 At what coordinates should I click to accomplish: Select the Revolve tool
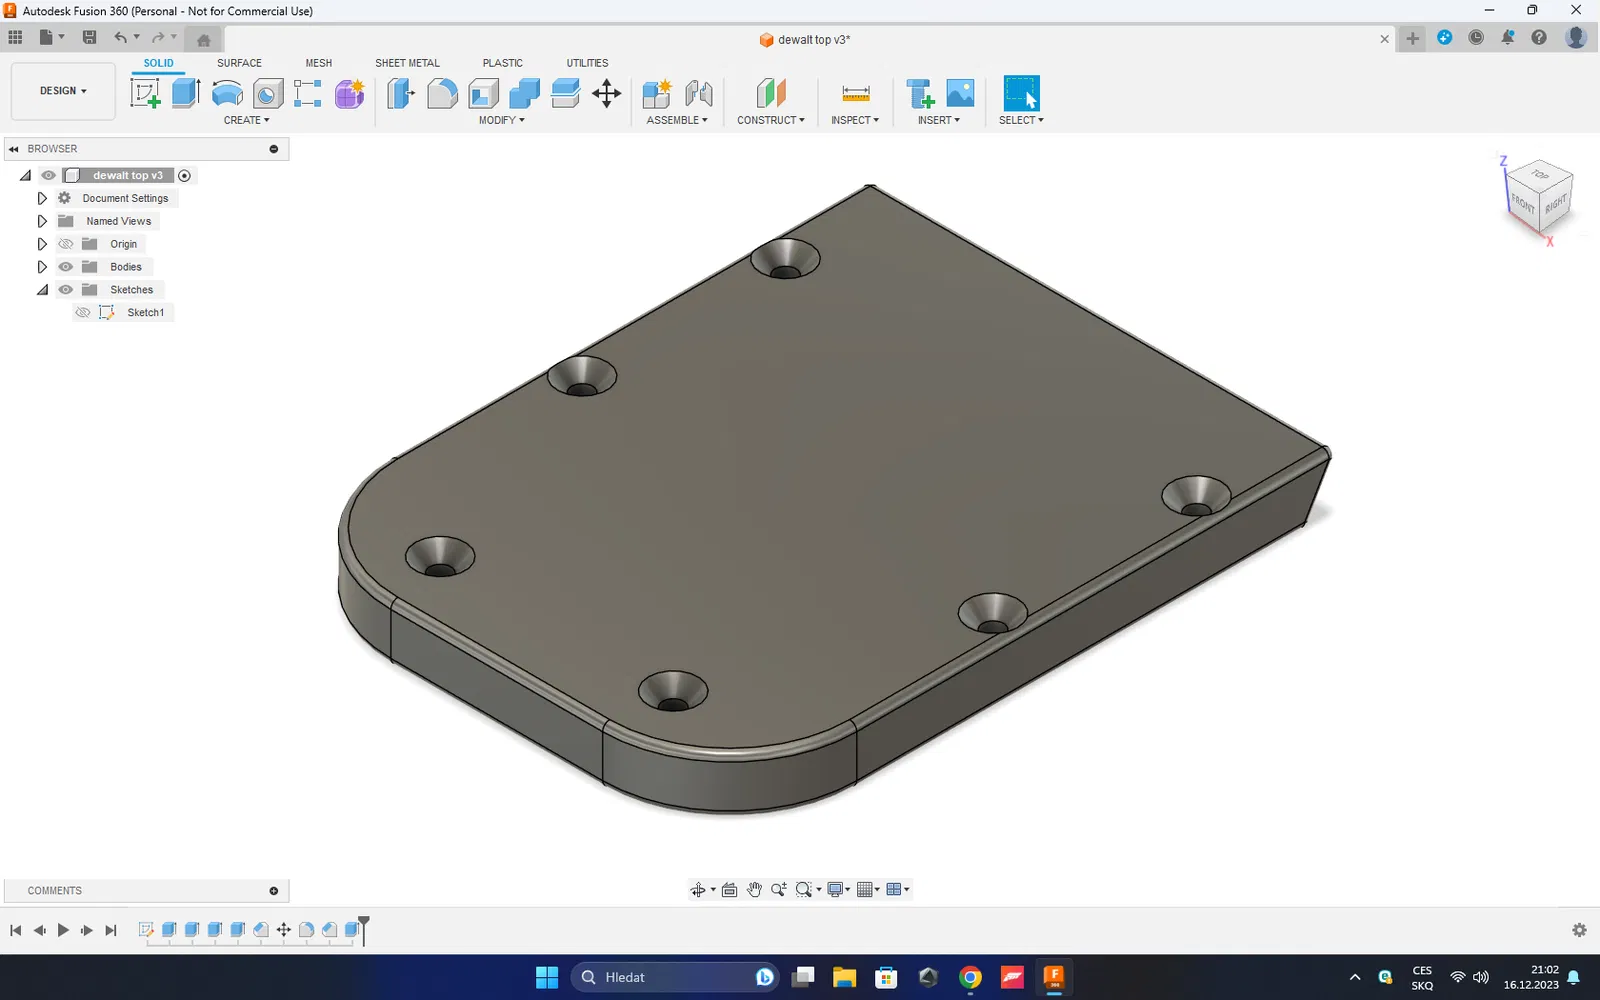pyautogui.click(x=227, y=94)
